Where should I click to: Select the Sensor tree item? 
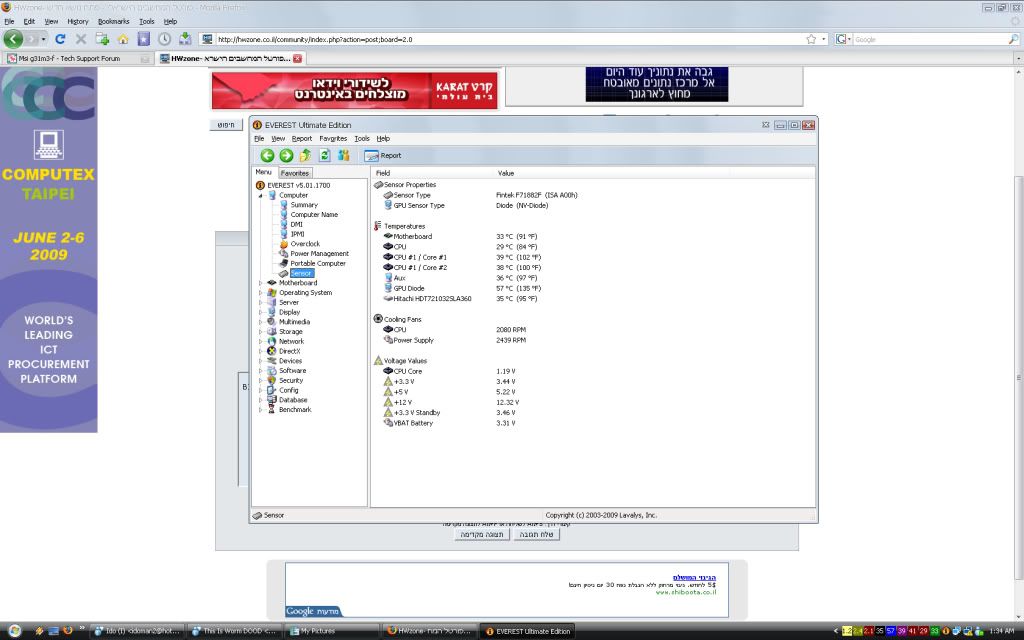(x=301, y=273)
